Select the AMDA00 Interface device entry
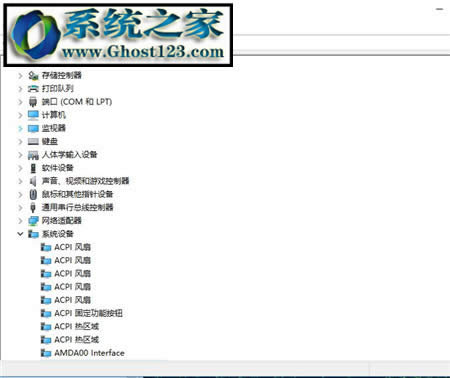The image size is (450, 378). [x=89, y=353]
